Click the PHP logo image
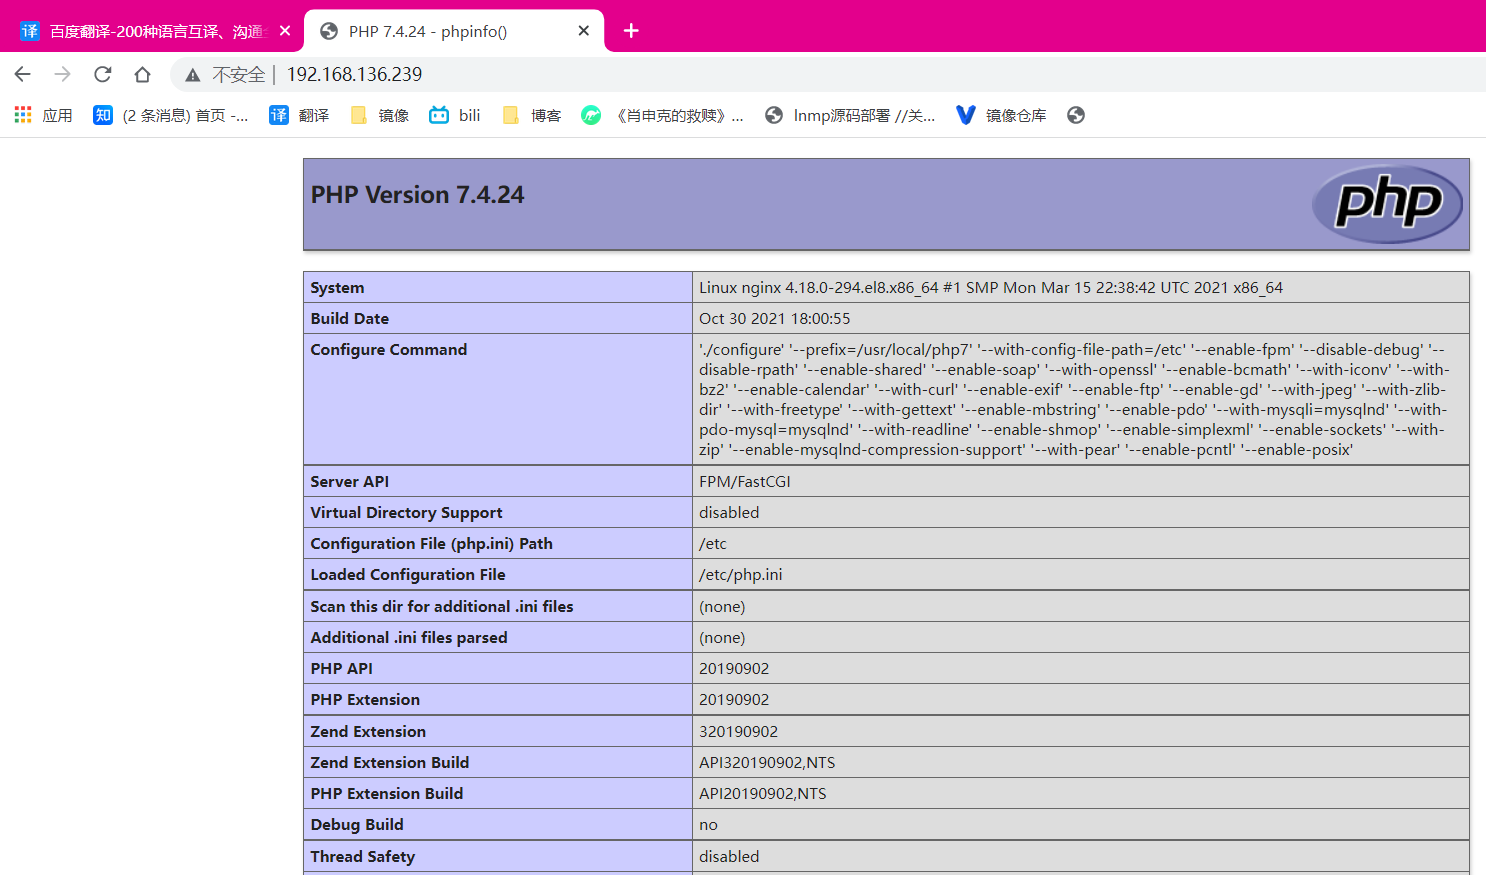This screenshot has width=1486, height=875. click(x=1387, y=204)
